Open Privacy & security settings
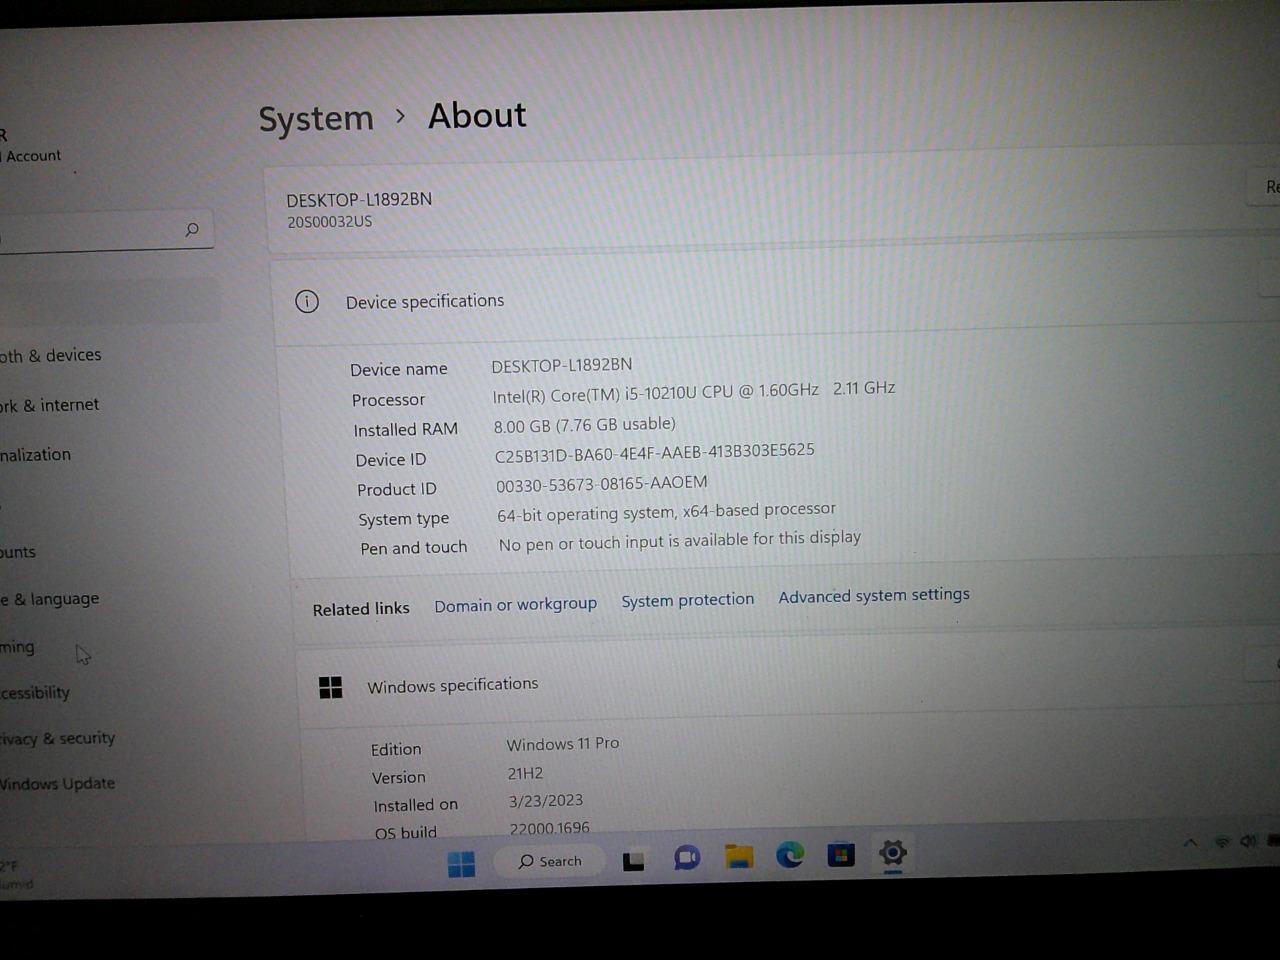 tap(58, 739)
